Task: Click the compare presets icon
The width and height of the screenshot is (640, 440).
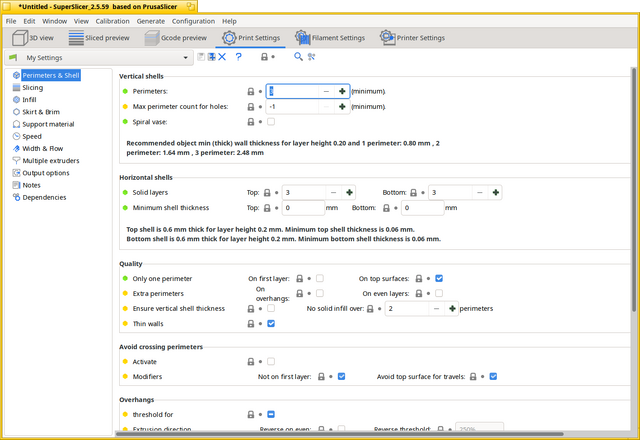Action: pos(311,57)
